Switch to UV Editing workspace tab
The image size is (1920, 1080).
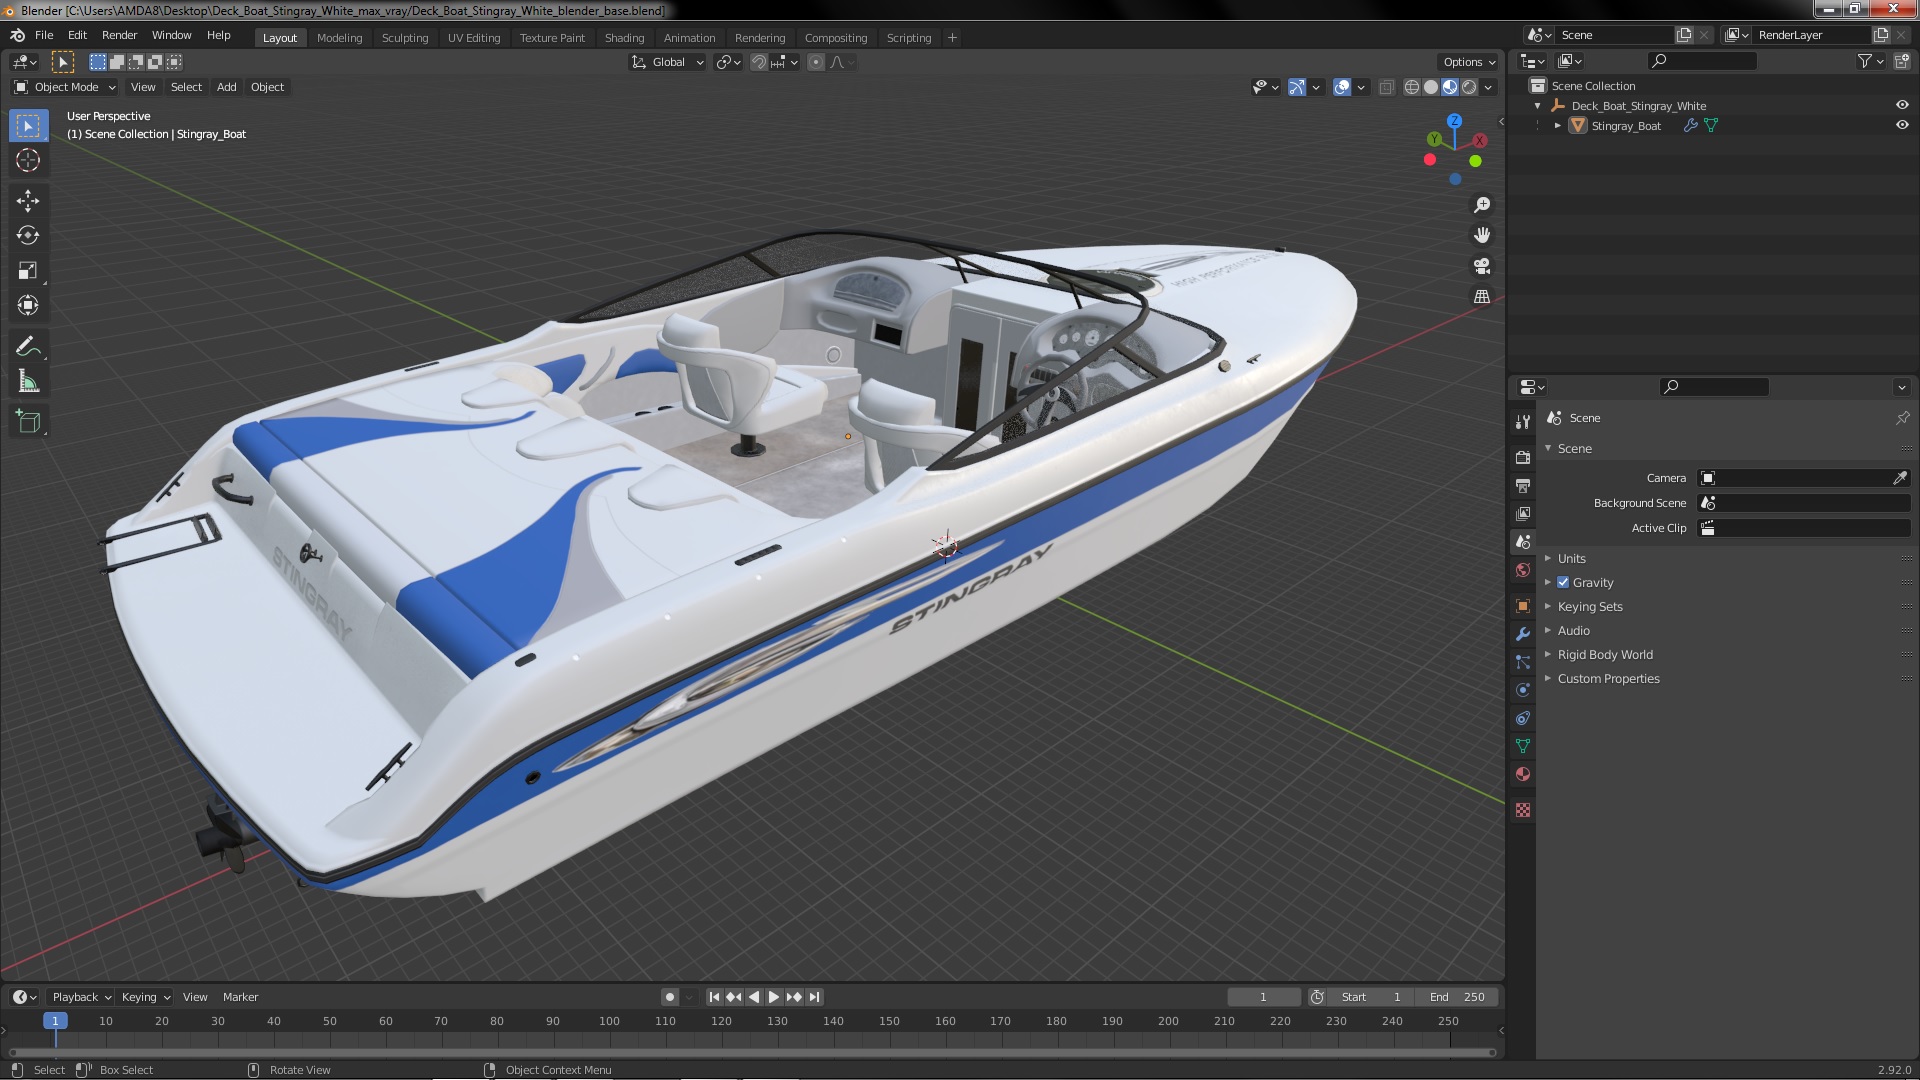pyautogui.click(x=474, y=38)
